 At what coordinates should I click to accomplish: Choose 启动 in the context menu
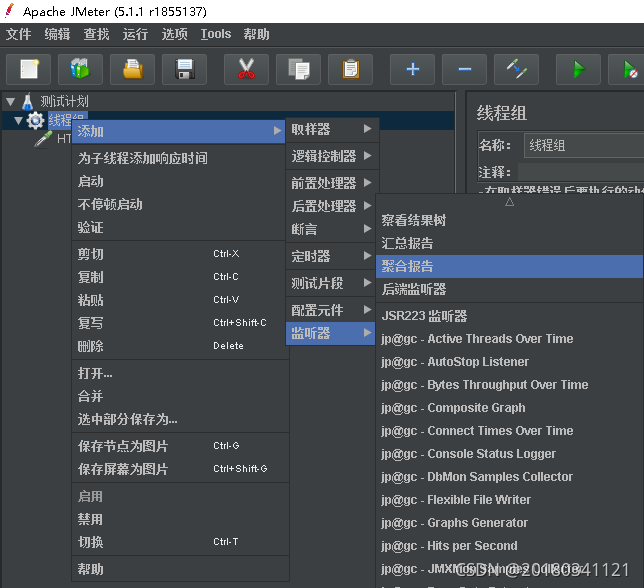coord(180,181)
